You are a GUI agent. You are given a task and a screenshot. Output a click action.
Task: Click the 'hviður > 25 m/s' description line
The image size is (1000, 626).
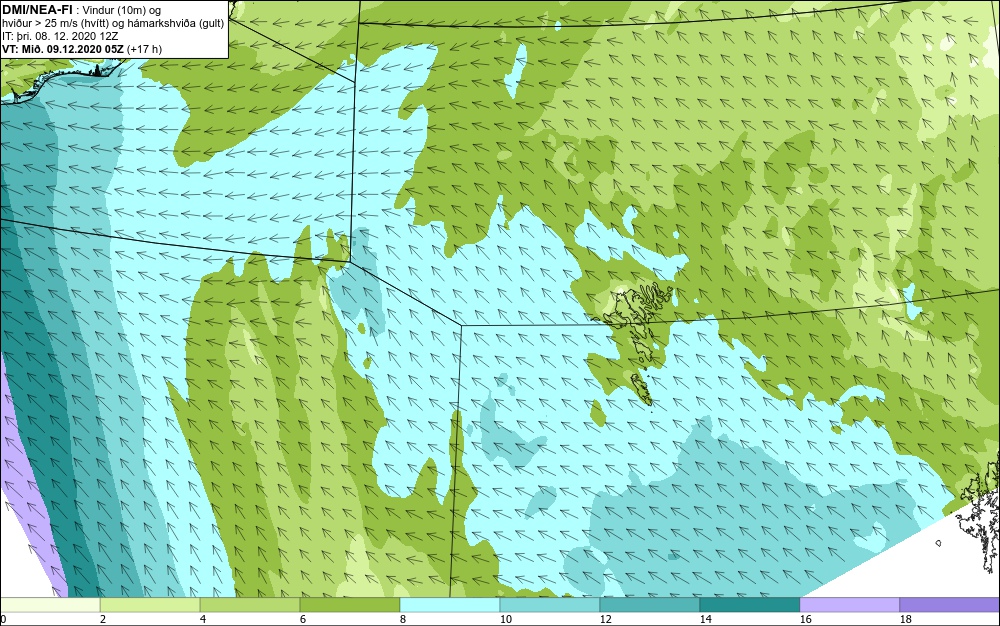[x=113, y=23]
